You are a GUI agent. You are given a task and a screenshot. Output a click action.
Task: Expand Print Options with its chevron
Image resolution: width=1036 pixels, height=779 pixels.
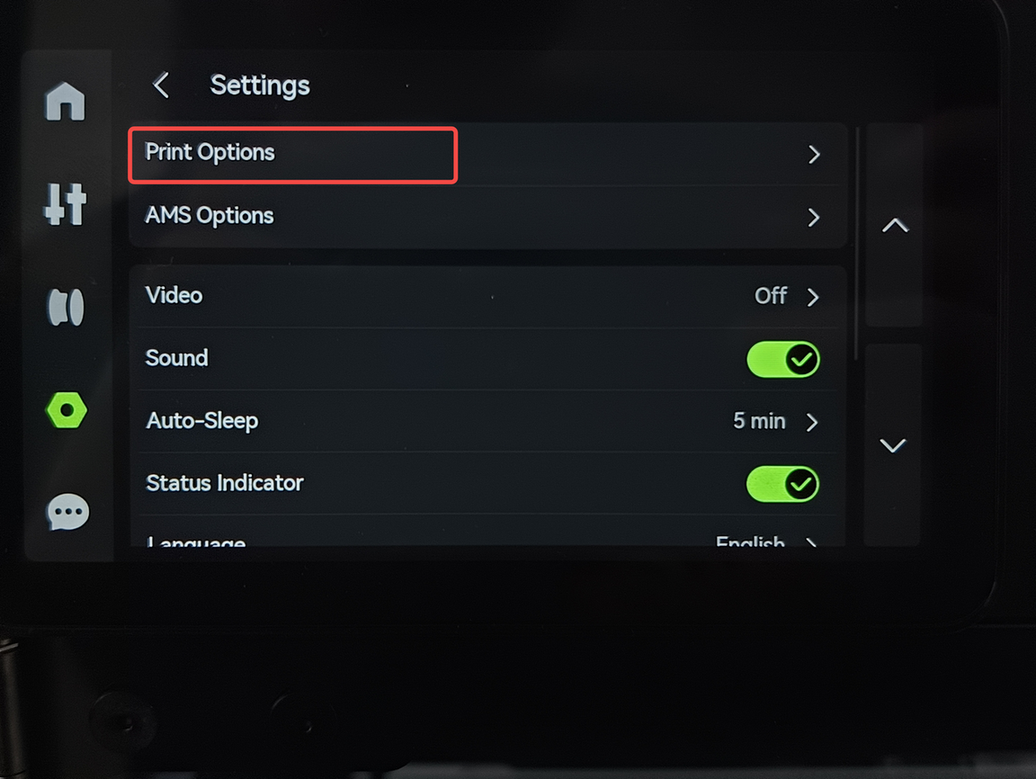pos(814,155)
